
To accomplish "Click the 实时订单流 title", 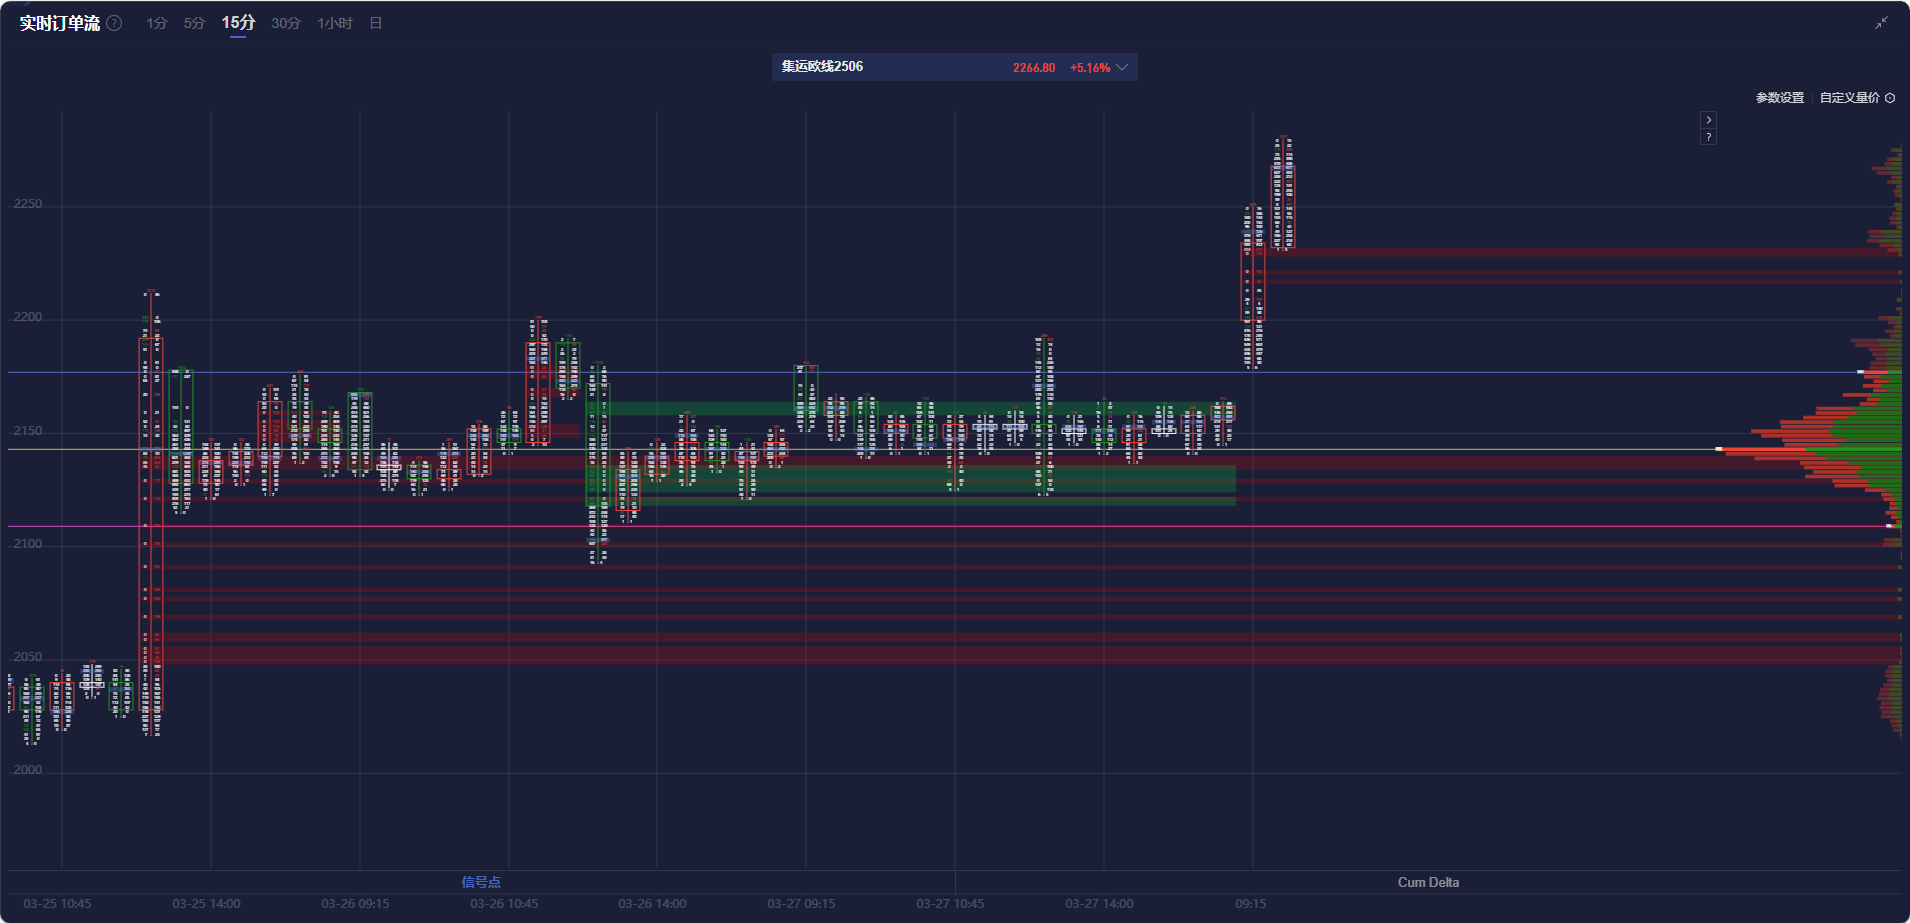I will coord(60,23).
